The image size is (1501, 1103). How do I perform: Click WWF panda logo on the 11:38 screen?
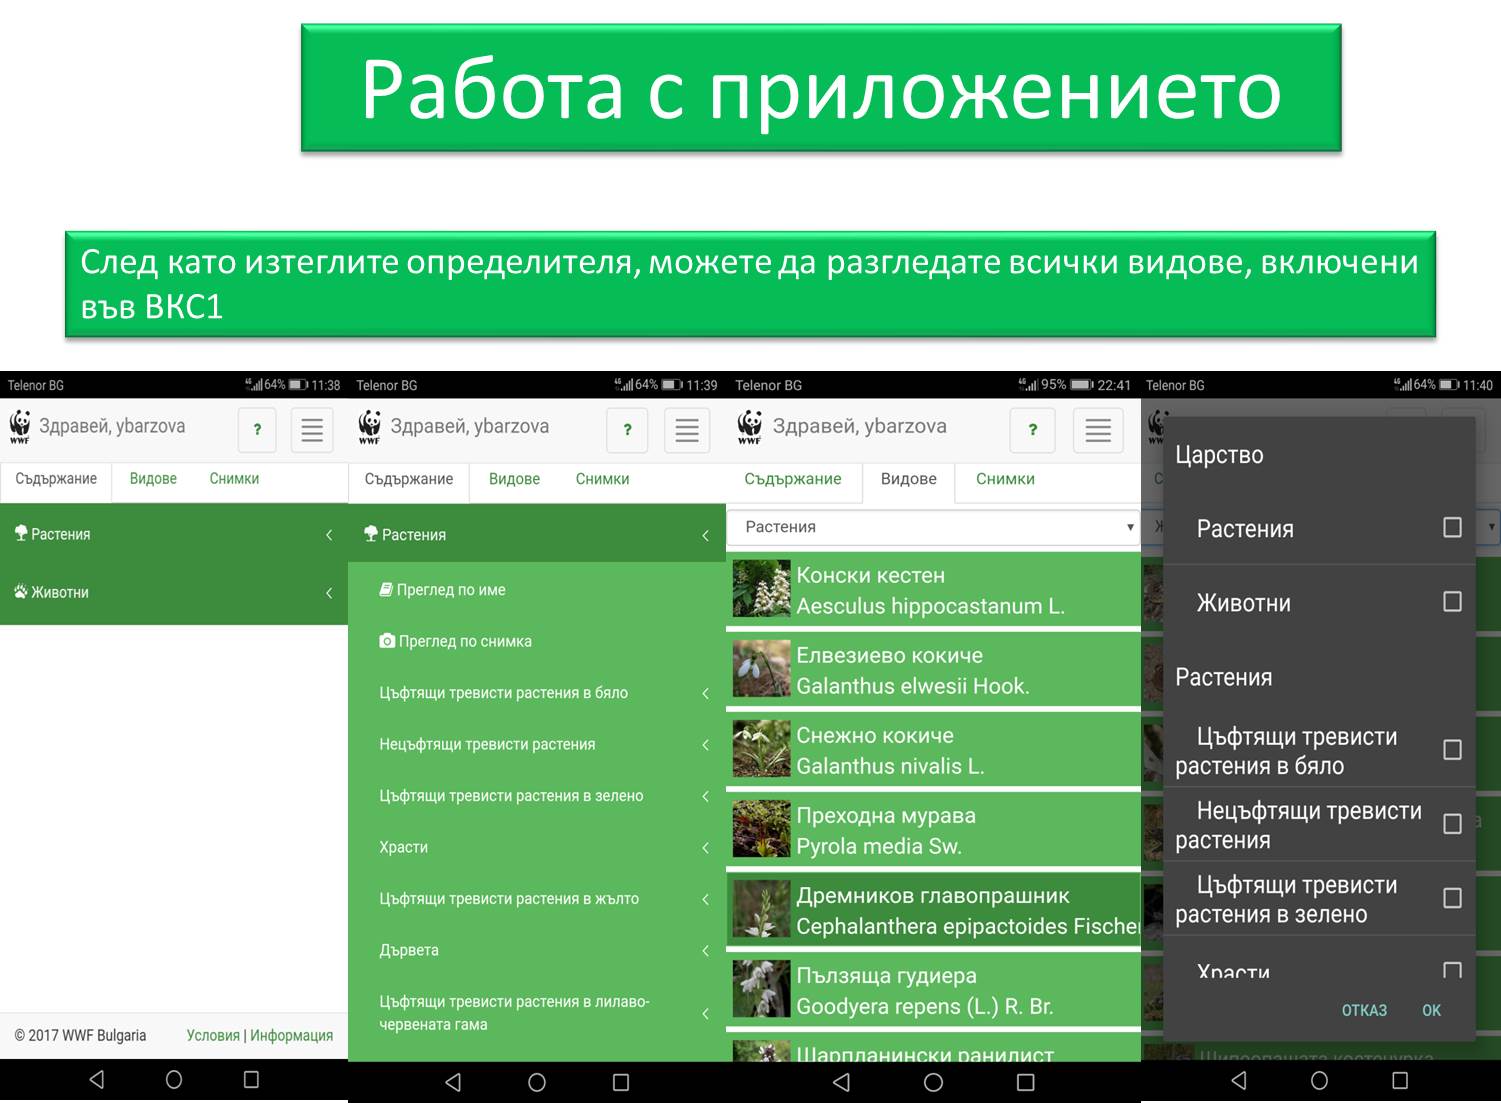click(x=20, y=427)
